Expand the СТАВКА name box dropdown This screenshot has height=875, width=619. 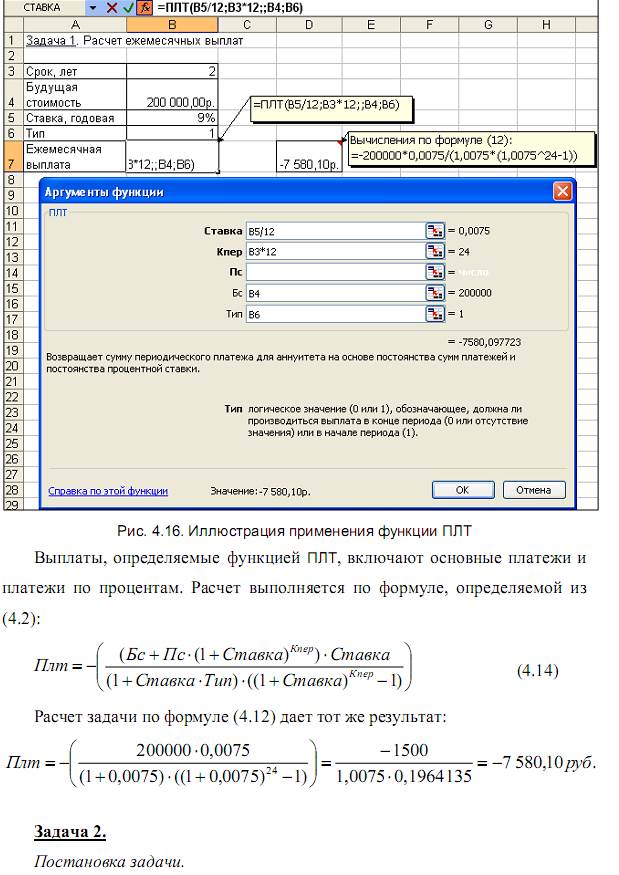93,8
